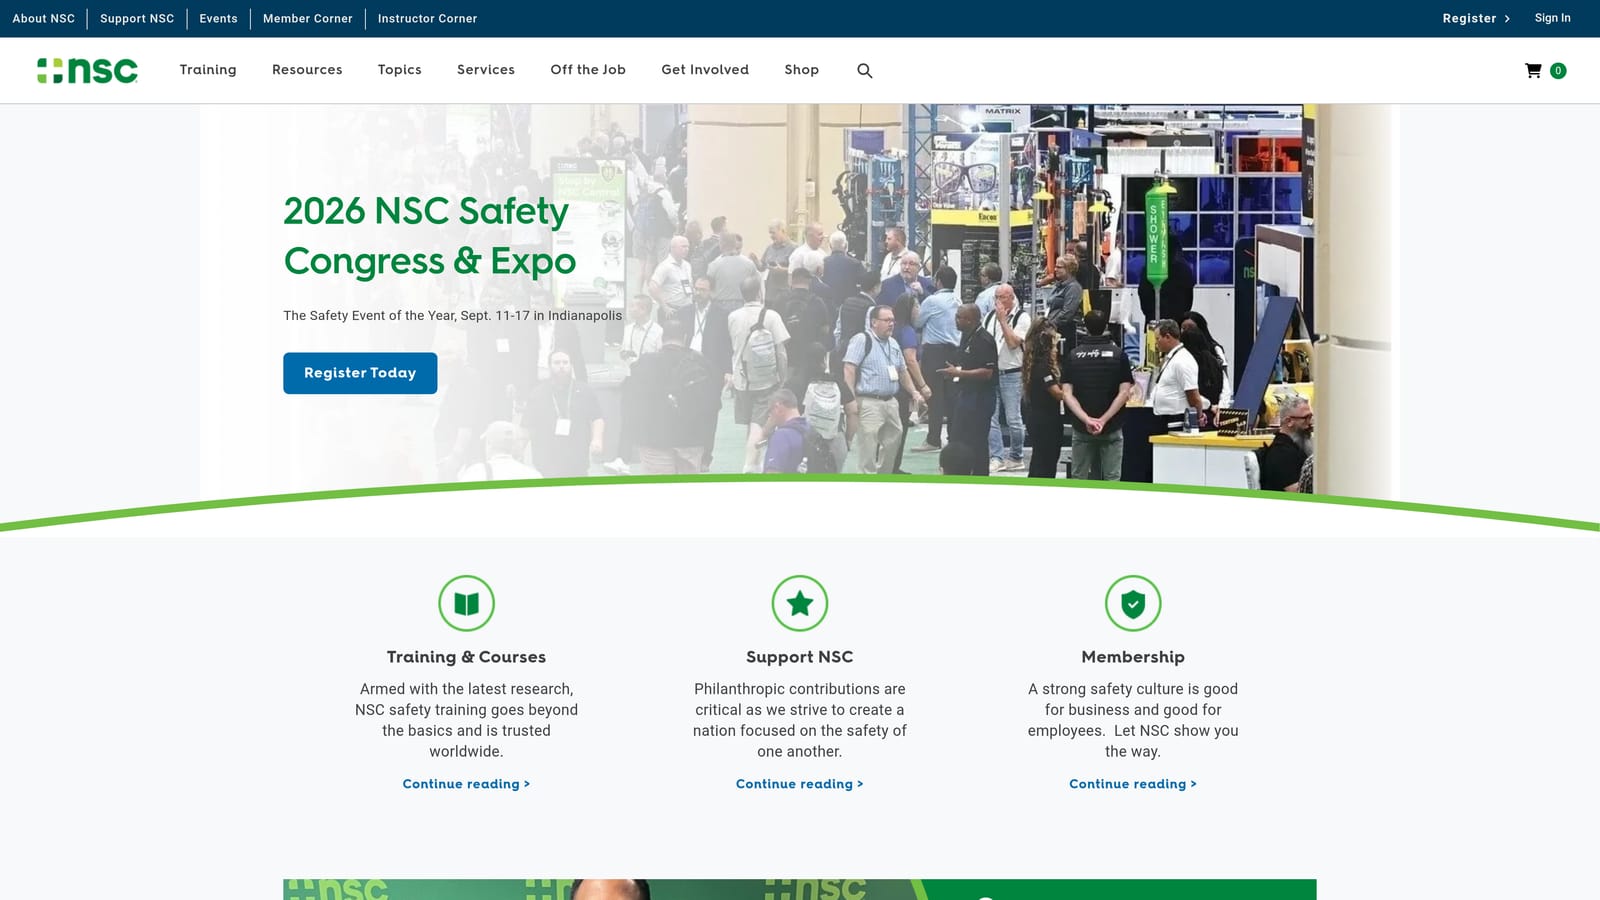Click the 2026 NSC Safety Congress & Expo heading

(430, 236)
